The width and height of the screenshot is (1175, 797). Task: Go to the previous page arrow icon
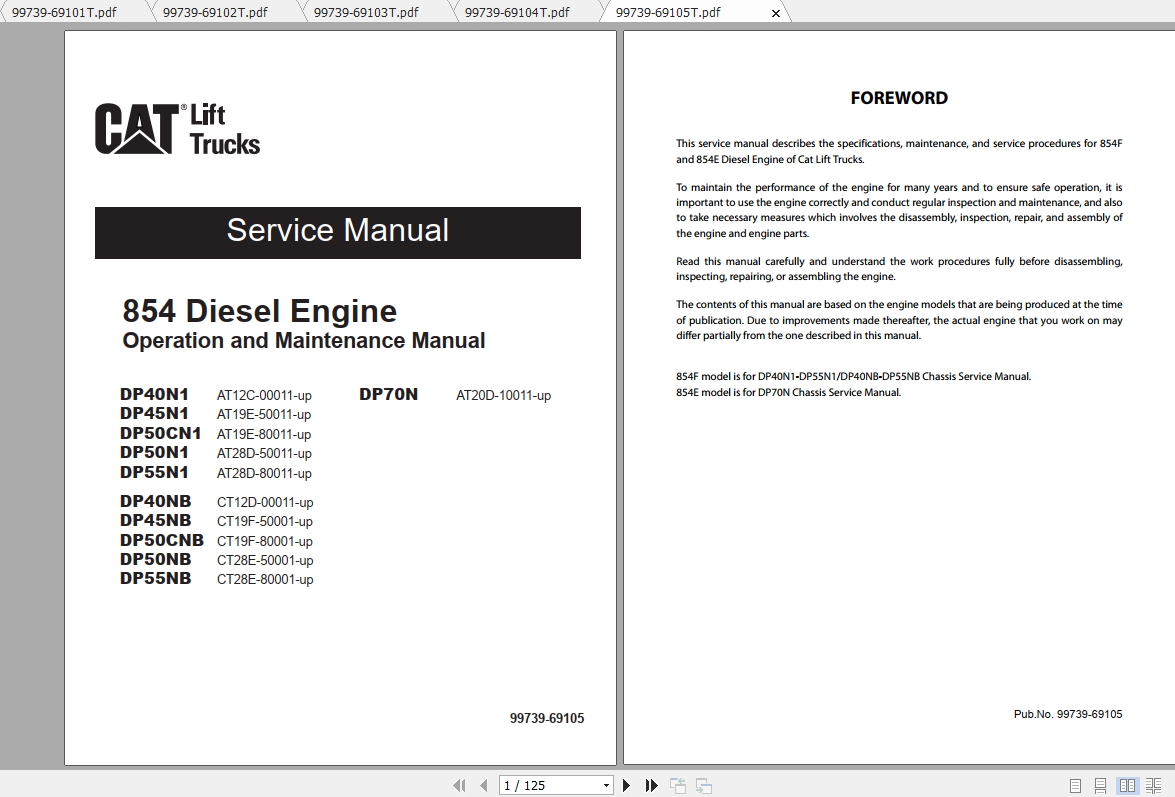pos(485,785)
